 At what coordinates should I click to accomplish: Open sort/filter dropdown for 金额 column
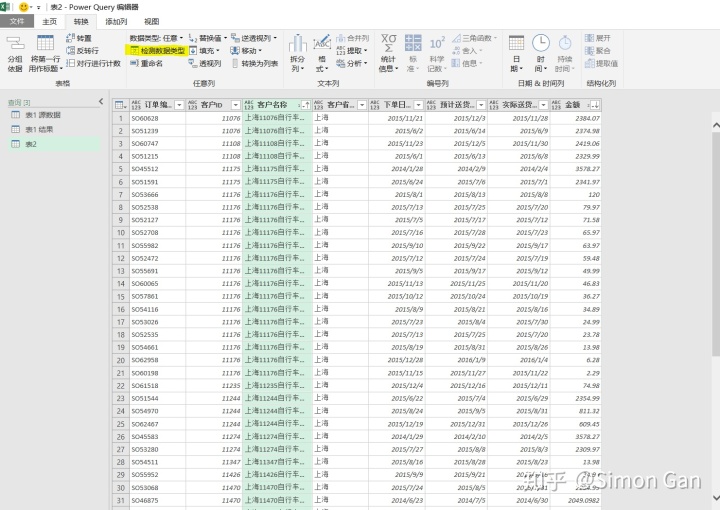pyautogui.click(x=595, y=105)
